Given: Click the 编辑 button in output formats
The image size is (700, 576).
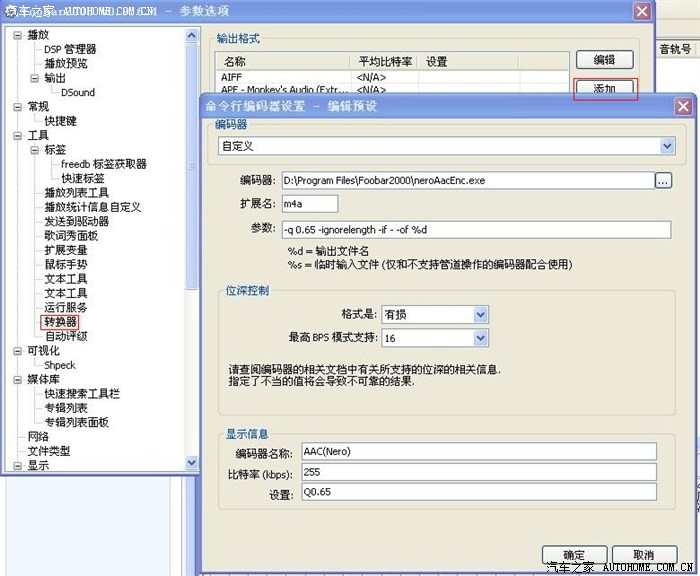Looking at the screenshot, I should coord(604,60).
